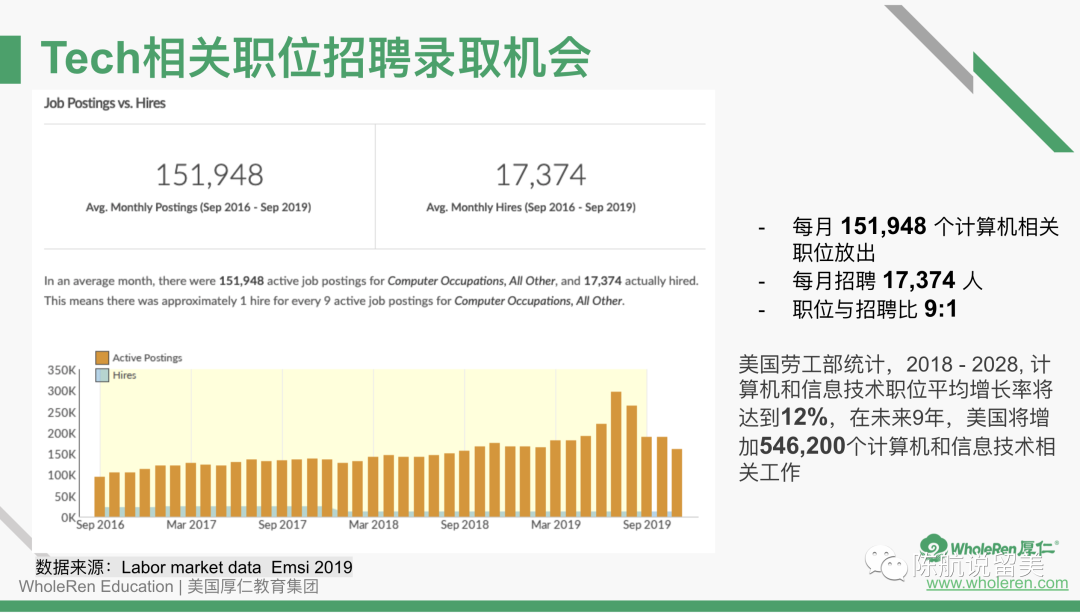Click the WholeRen leaf logo icon
Image resolution: width=1080 pixels, height=613 pixels.
[x=934, y=546]
